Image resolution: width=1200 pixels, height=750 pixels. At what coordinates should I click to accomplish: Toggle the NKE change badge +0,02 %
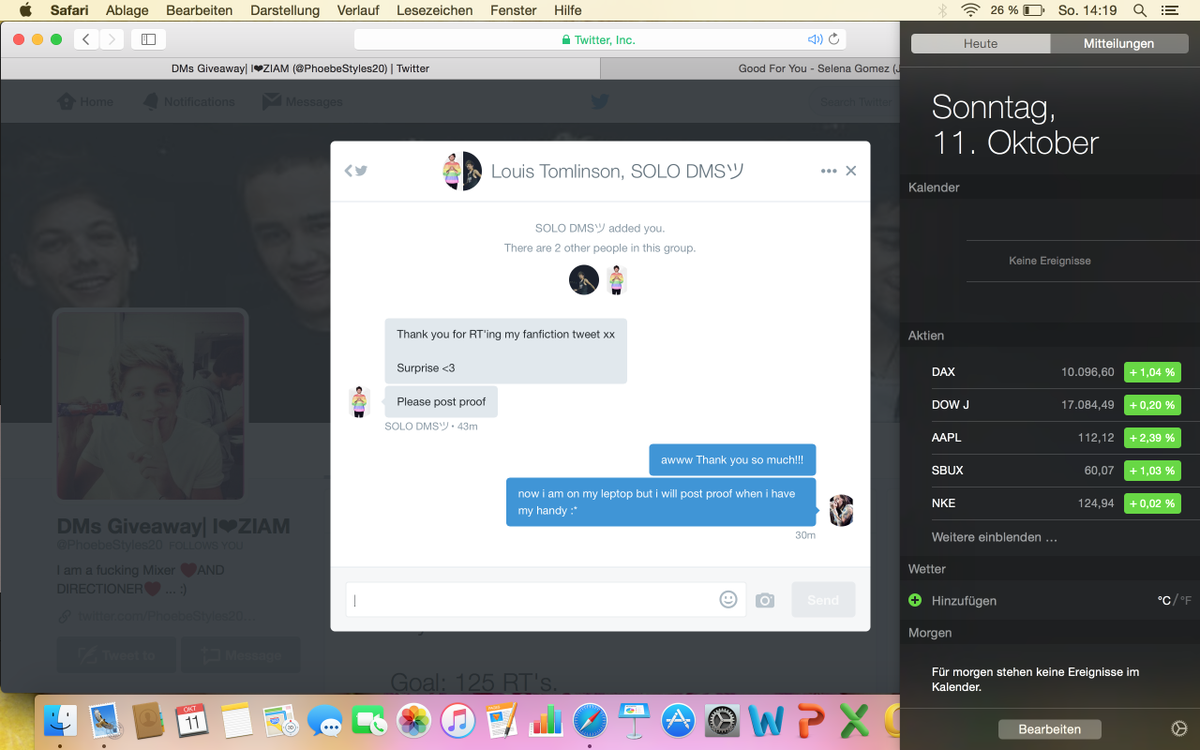1152,503
